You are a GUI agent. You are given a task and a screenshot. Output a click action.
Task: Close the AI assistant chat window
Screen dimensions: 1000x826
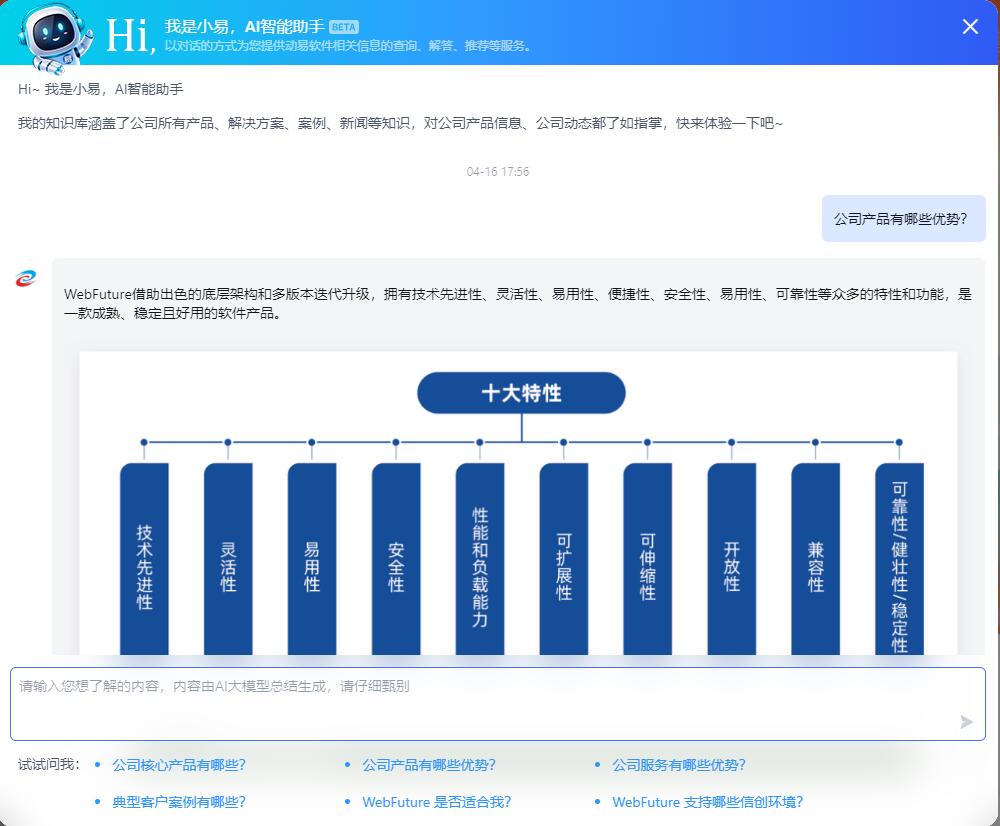(969, 27)
